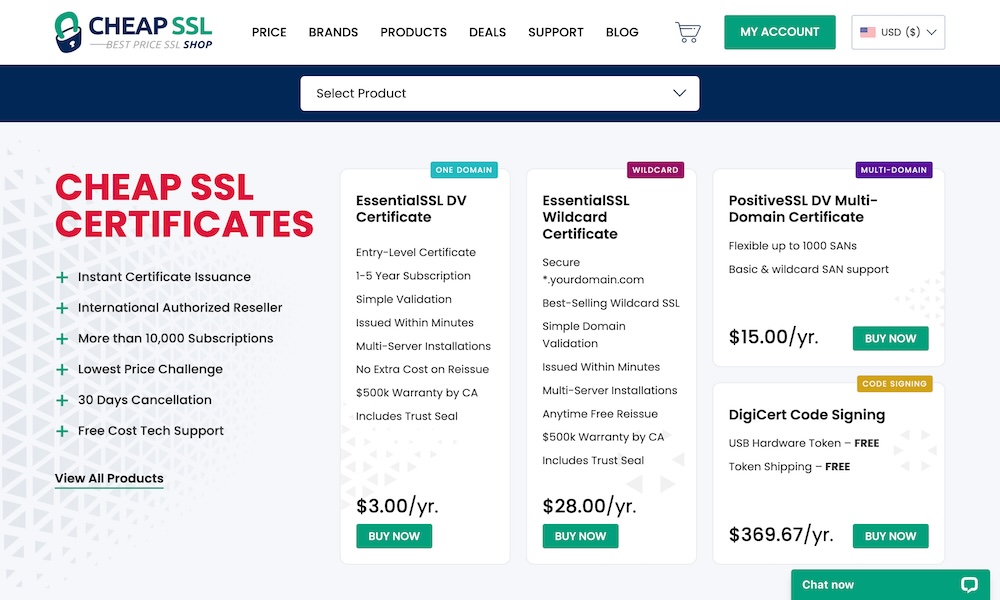
Task: Open the BRANDS menu
Action: tap(333, 32)
